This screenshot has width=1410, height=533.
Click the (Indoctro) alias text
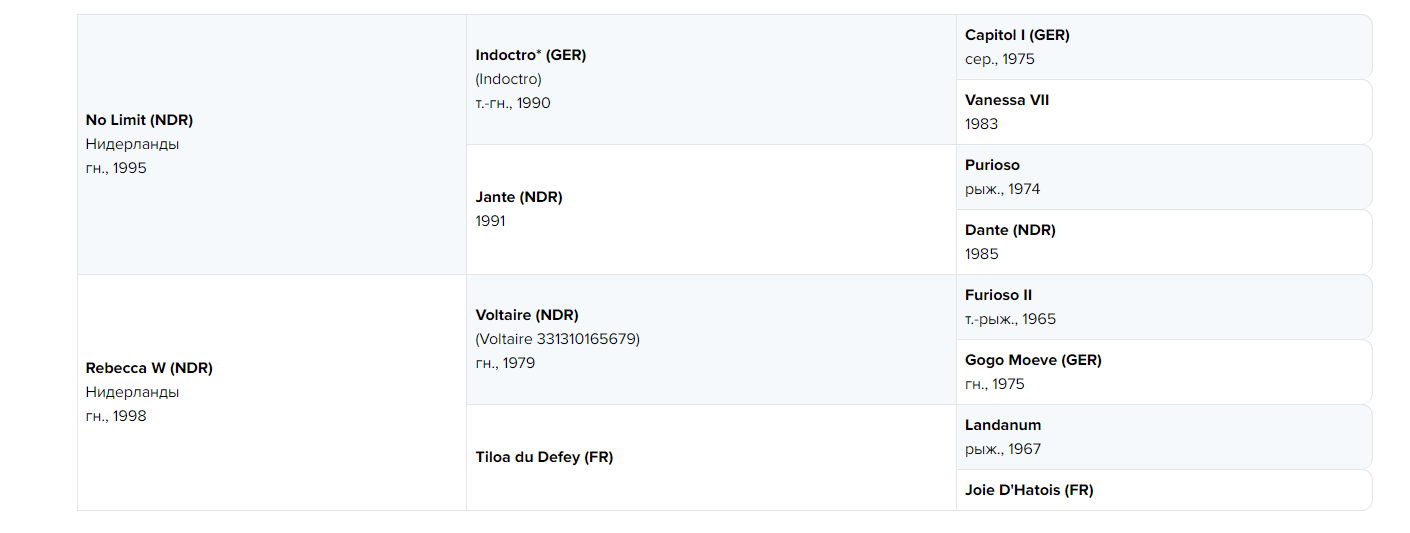coord(509,79)
